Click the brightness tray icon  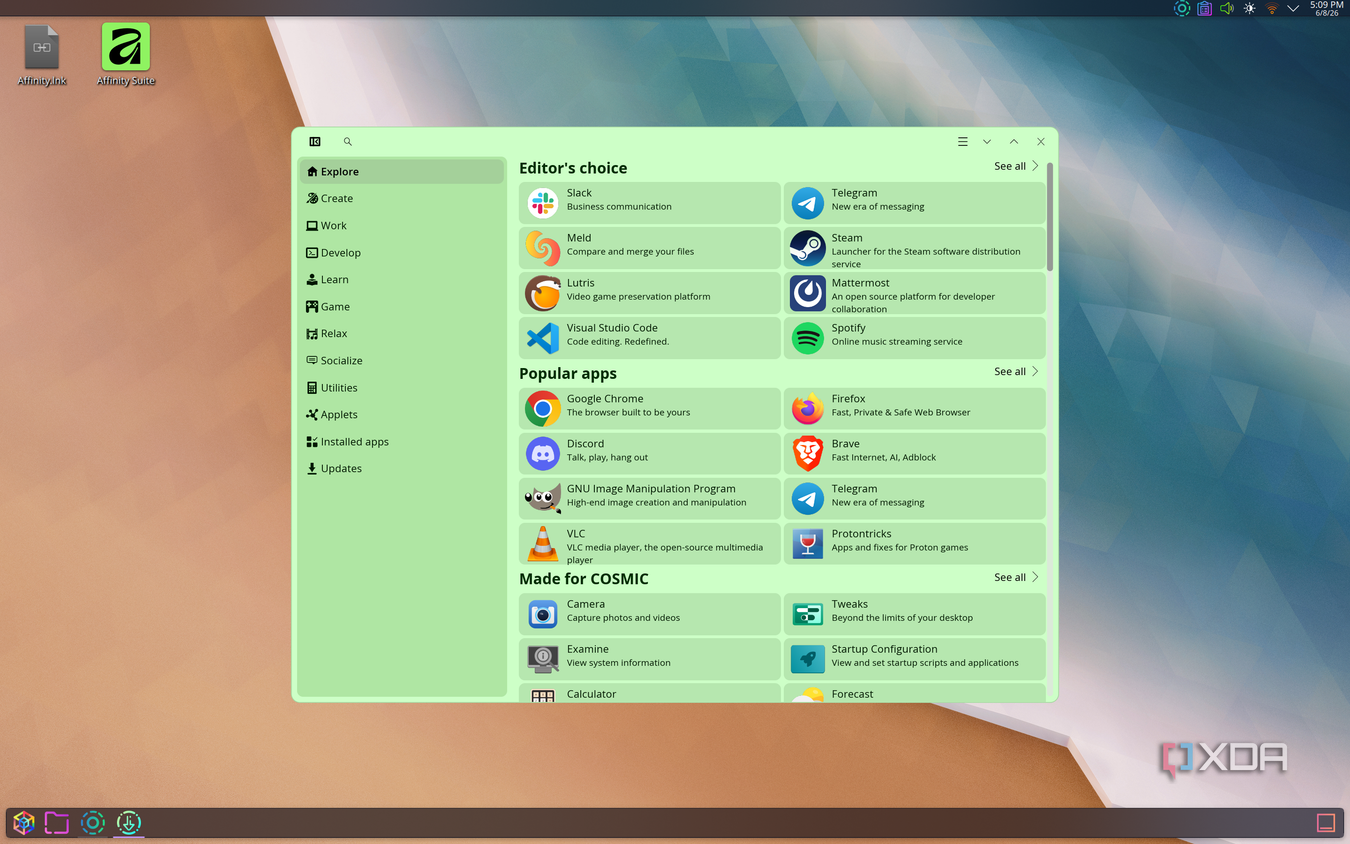click(x=1249, y=8)
